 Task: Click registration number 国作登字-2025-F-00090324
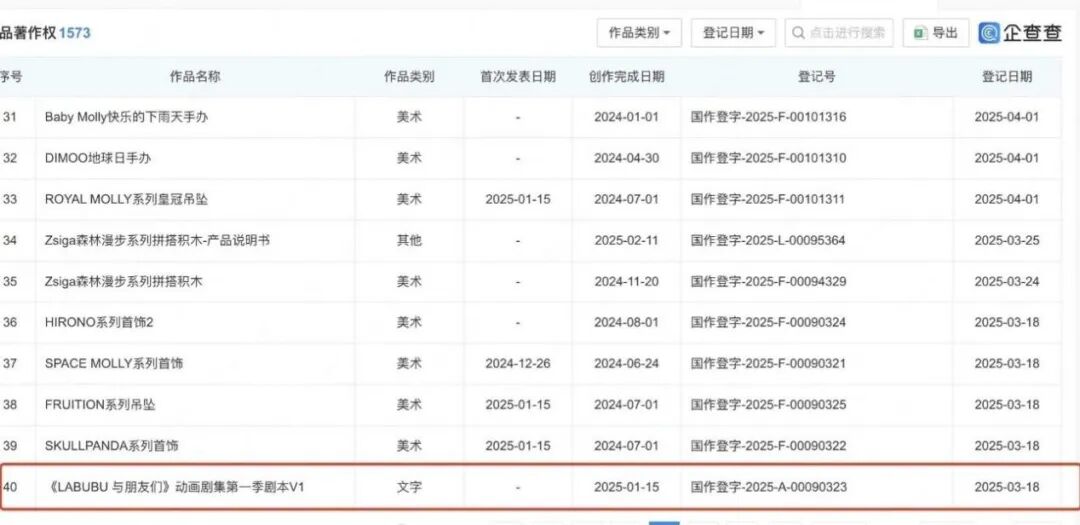point(768,322)
